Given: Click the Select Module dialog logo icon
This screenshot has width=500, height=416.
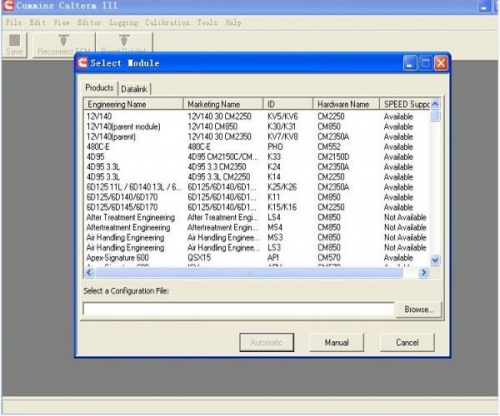Looking at the screenshot, I should pos(82,63).
